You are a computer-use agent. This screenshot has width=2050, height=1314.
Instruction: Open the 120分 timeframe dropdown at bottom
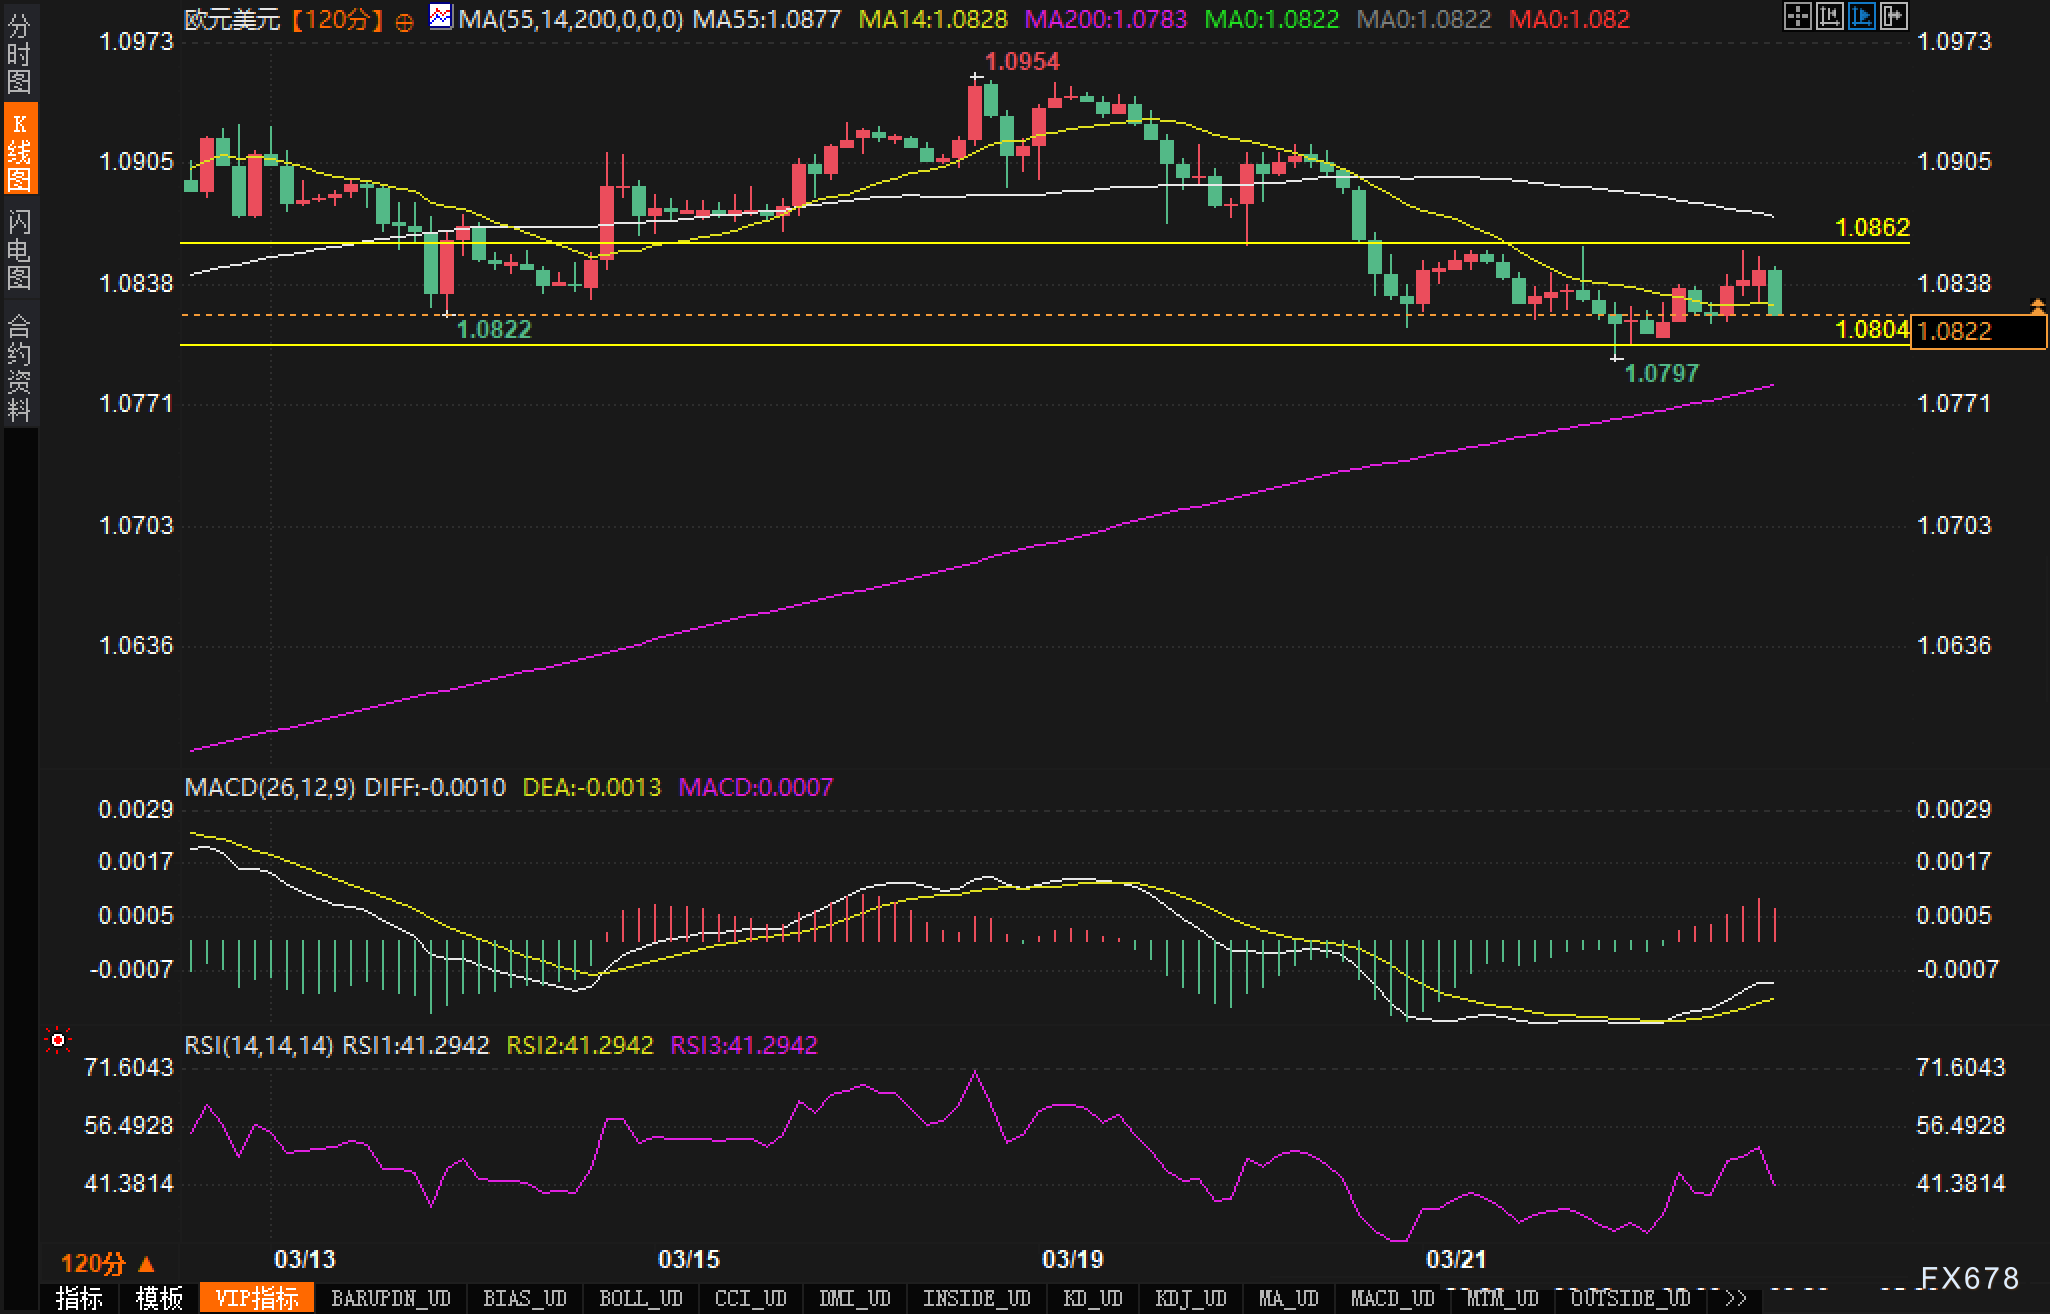tap(107, 1264)
